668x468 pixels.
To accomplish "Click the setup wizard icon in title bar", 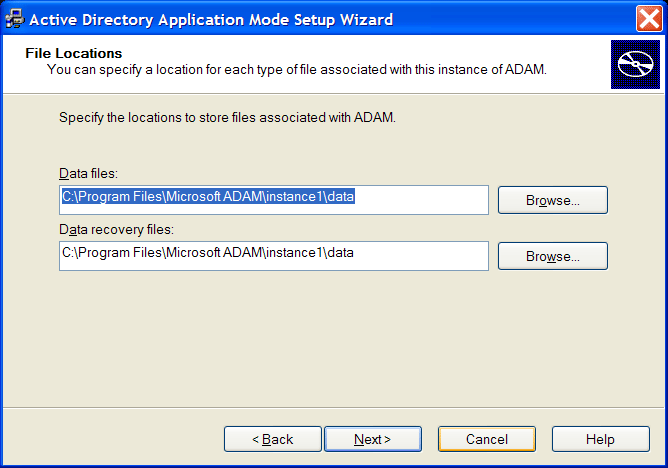I will pyautogui.click(x=14, y=19).
